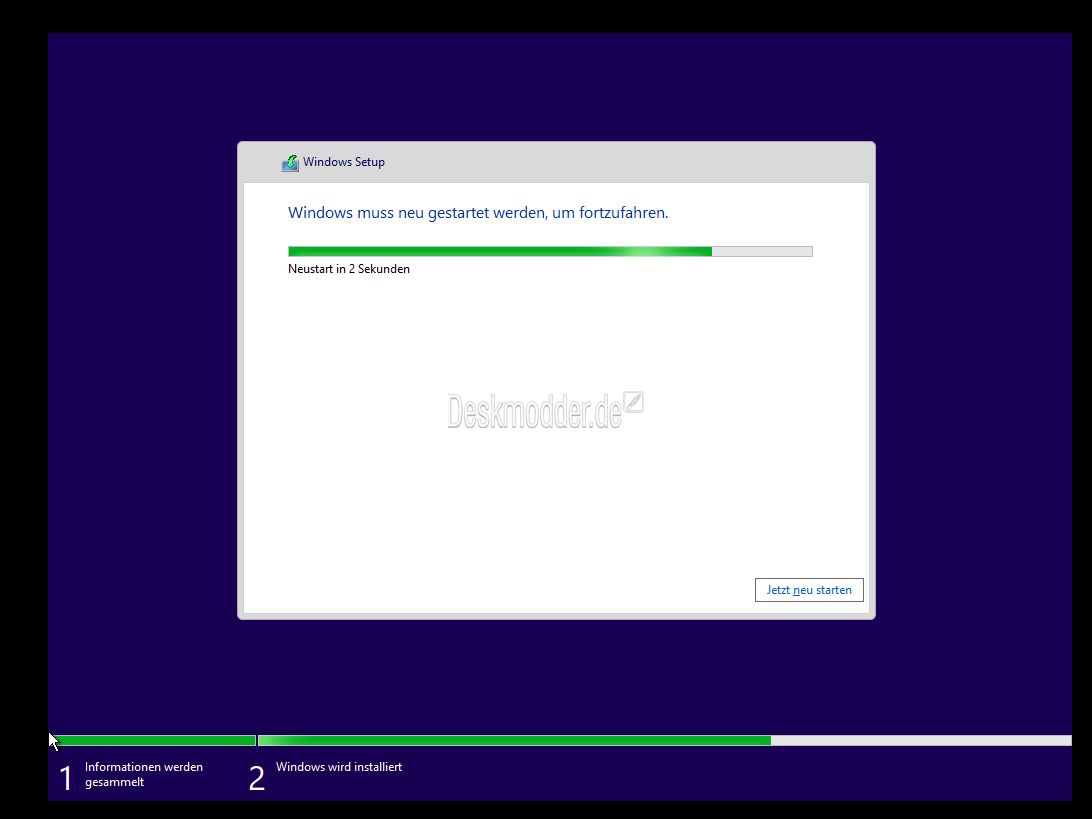Click the step number 2

pos(256,778)
